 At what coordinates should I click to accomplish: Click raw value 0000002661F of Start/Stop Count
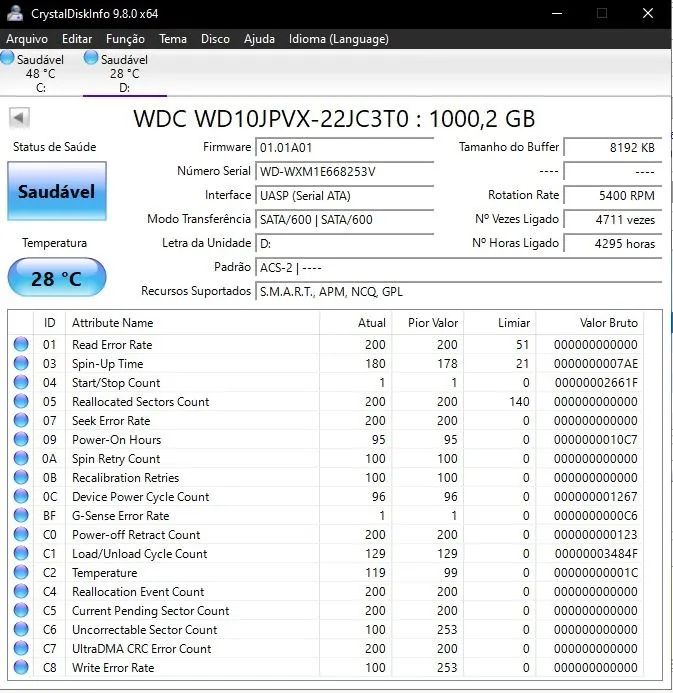point(596,383)
